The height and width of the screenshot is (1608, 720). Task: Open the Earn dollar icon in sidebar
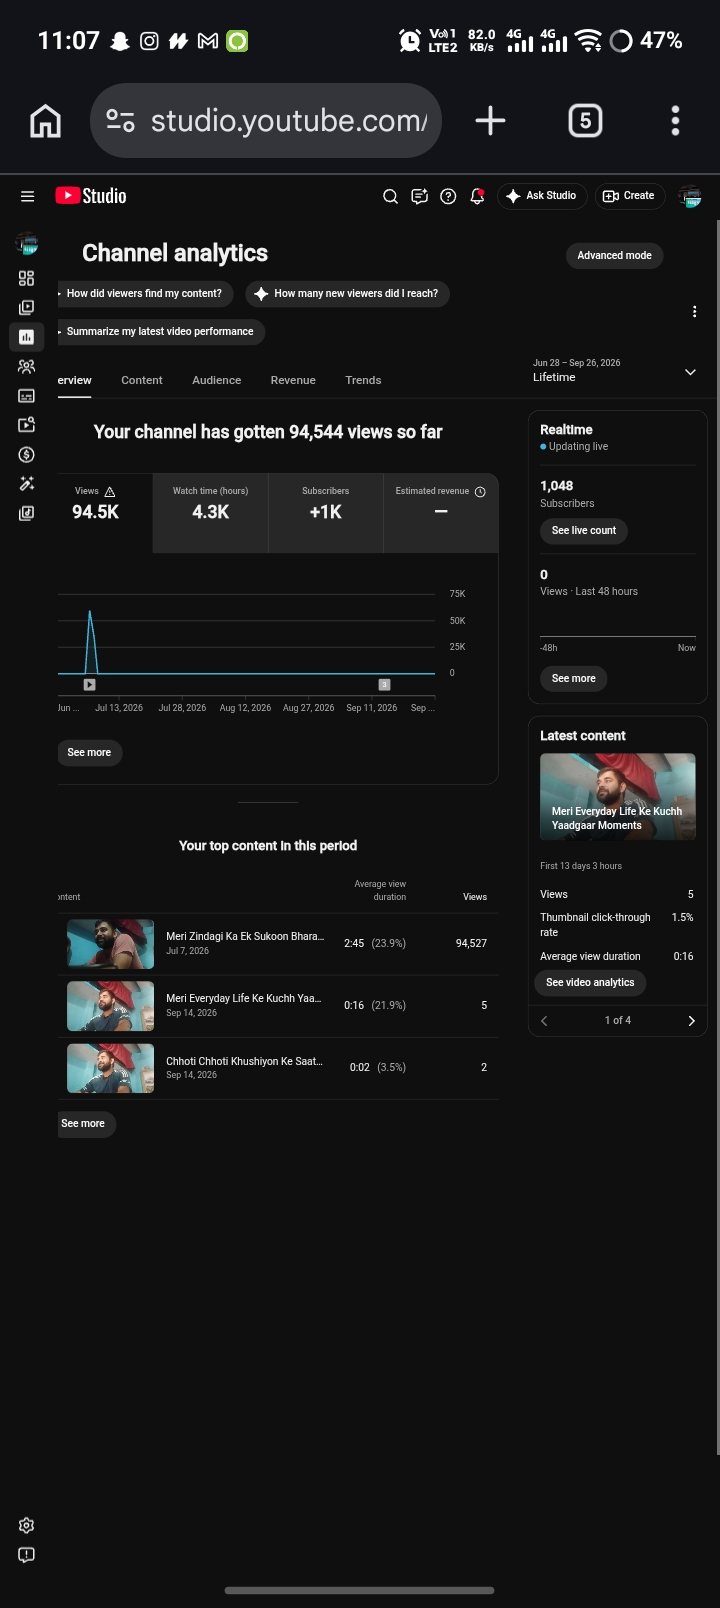click(x=27, y=455)
